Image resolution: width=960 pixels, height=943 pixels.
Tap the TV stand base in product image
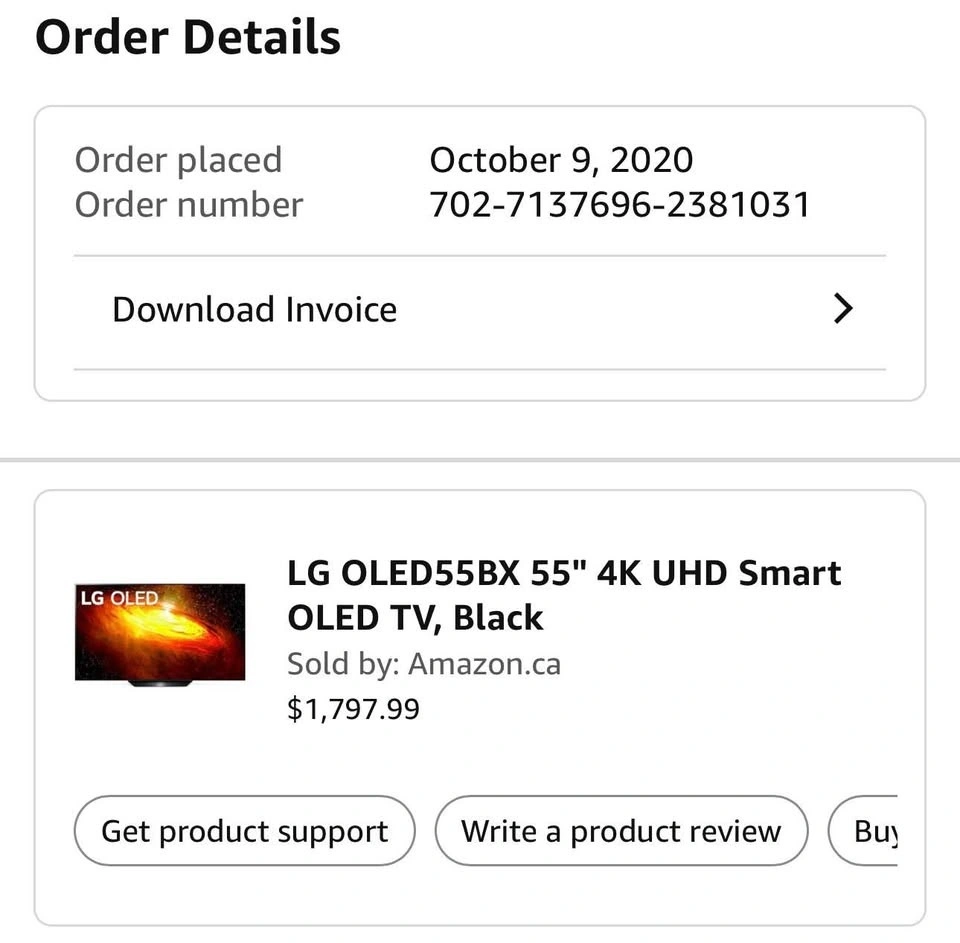pyautogui.click(x=160, y=682)
